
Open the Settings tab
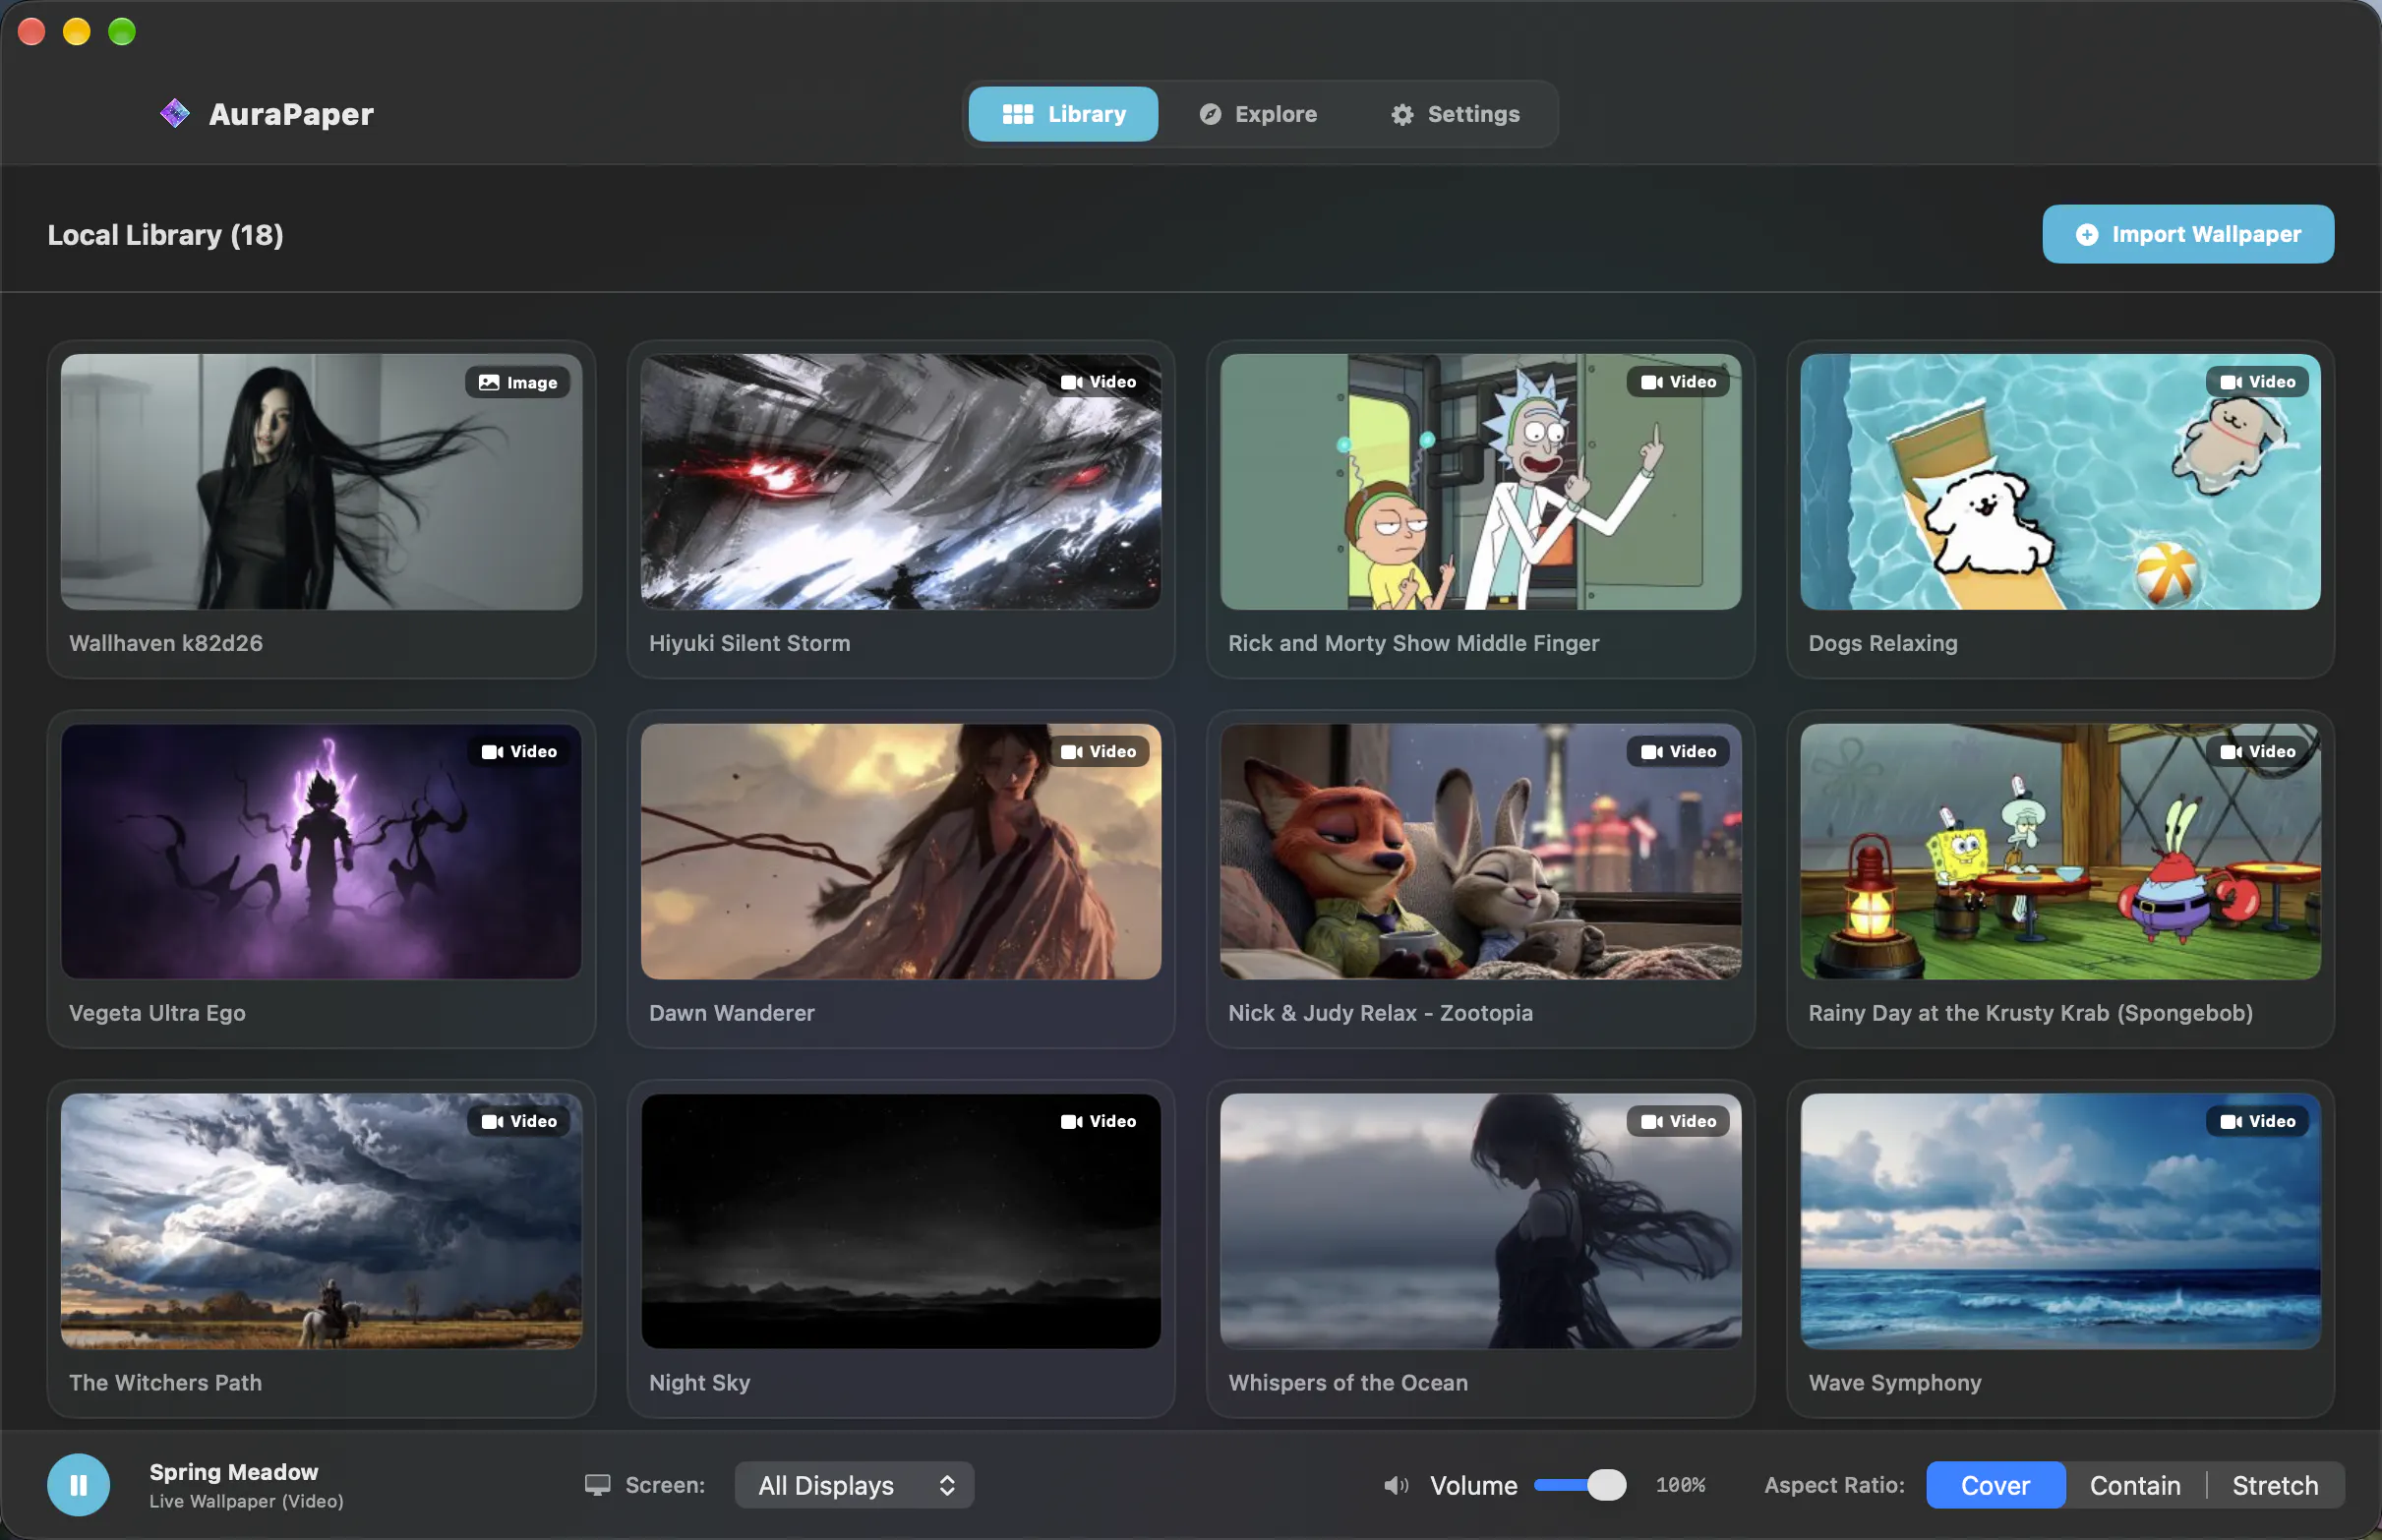[x=1455, y=114]
